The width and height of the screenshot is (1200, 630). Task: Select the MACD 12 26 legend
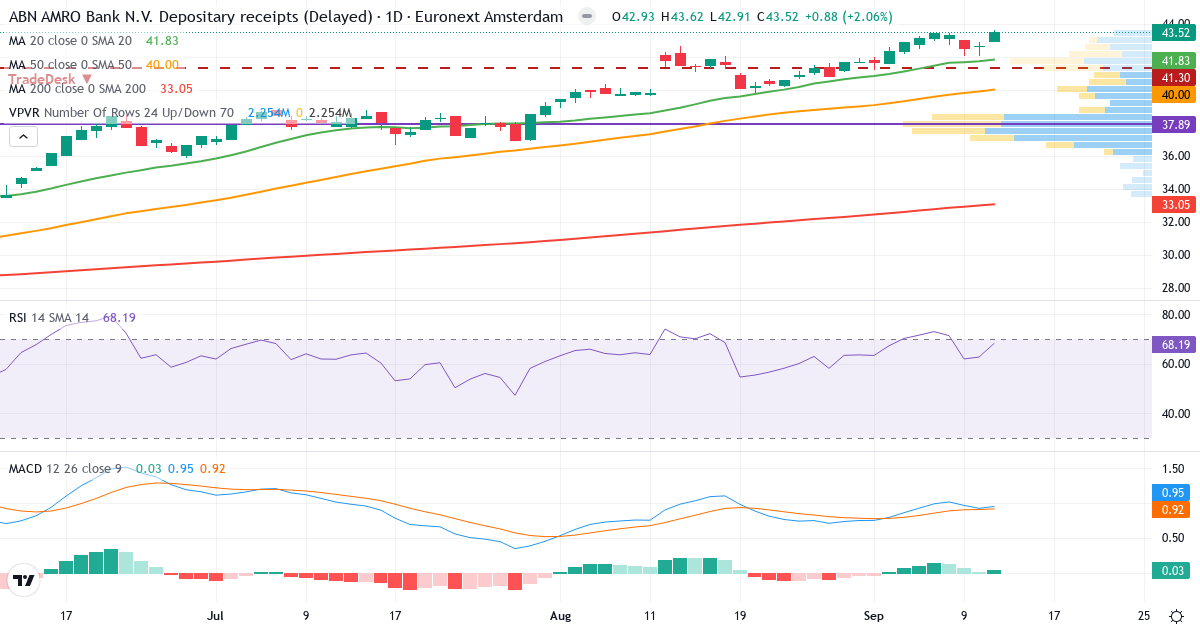pos(65,469)
